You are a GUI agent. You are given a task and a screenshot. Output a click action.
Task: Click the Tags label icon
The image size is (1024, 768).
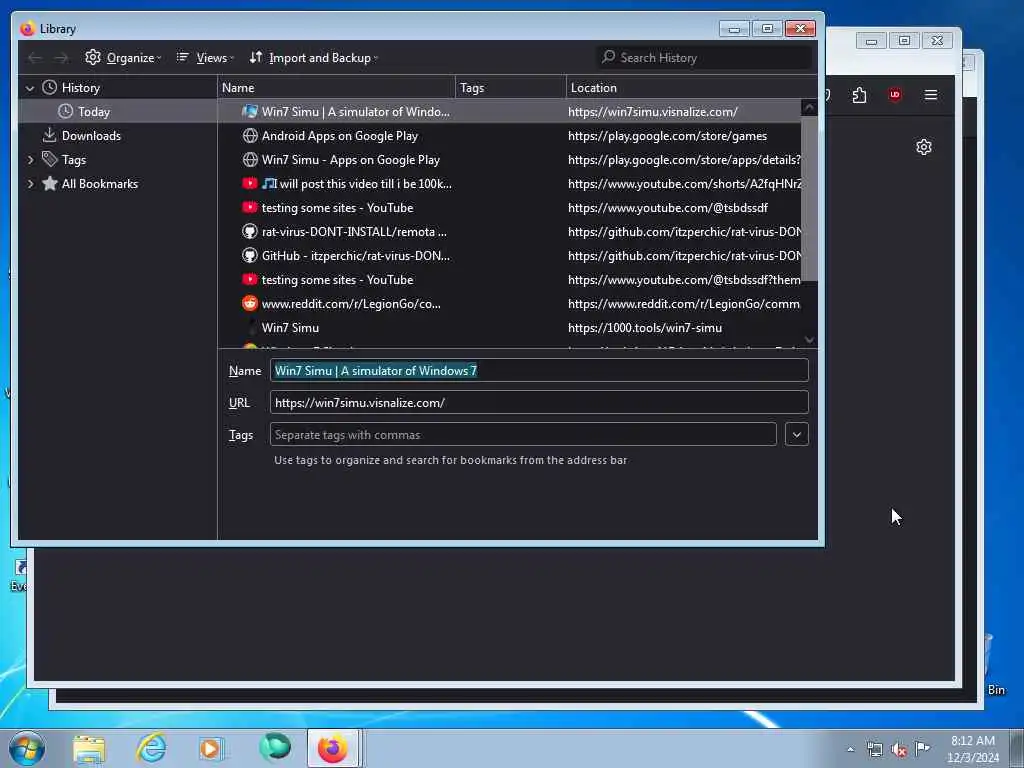(50, 159)
